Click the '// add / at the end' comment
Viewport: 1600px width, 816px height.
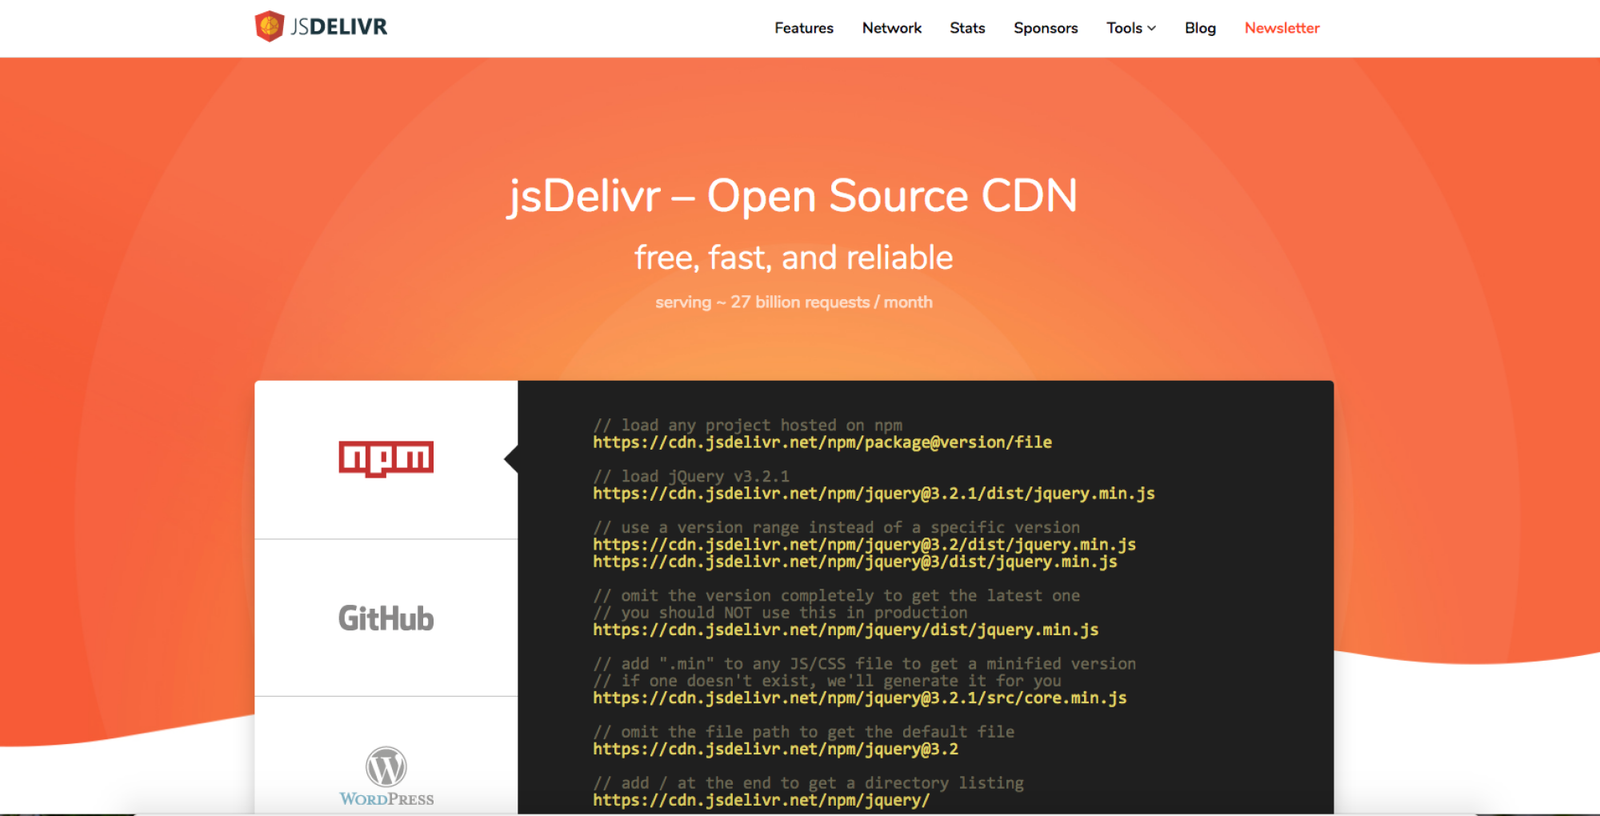(x=808, y=783)
